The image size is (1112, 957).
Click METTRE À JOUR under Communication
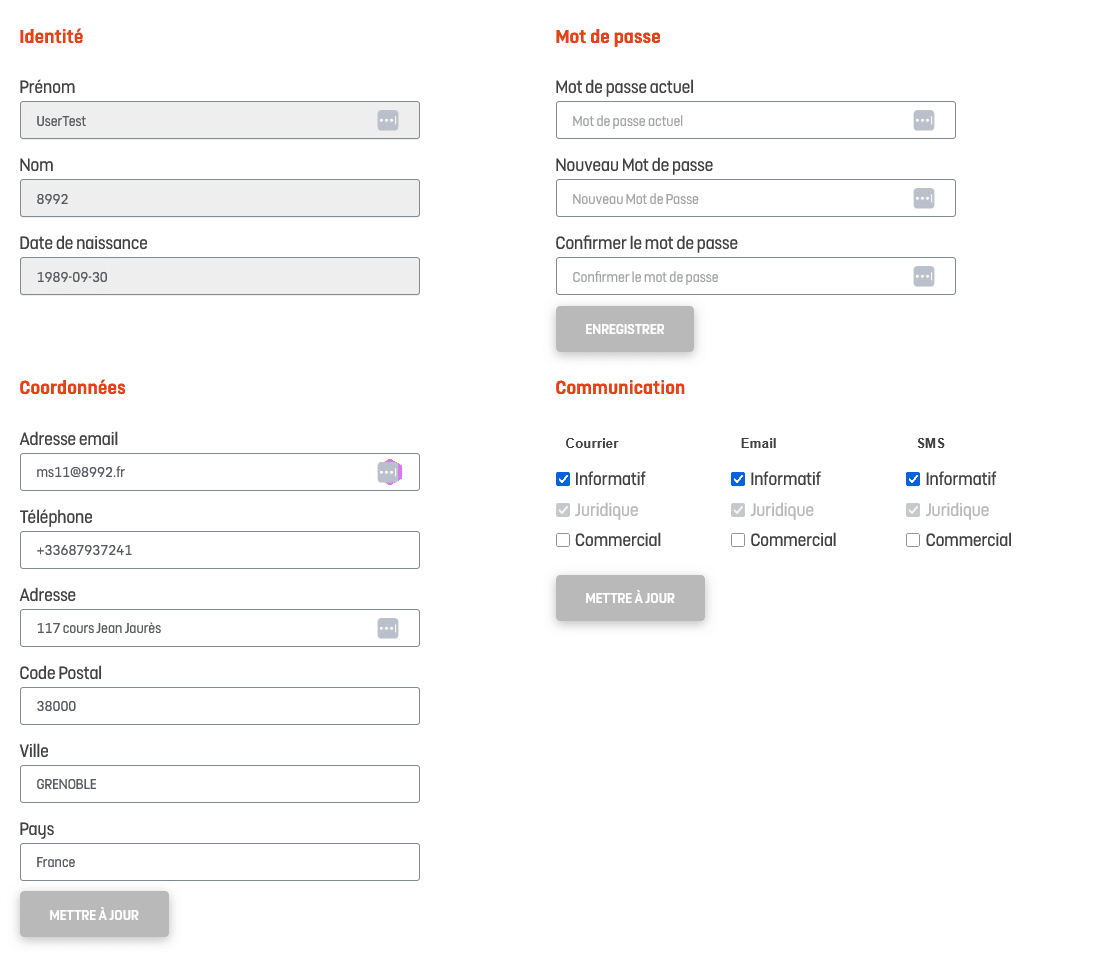[x=630, y=598]
